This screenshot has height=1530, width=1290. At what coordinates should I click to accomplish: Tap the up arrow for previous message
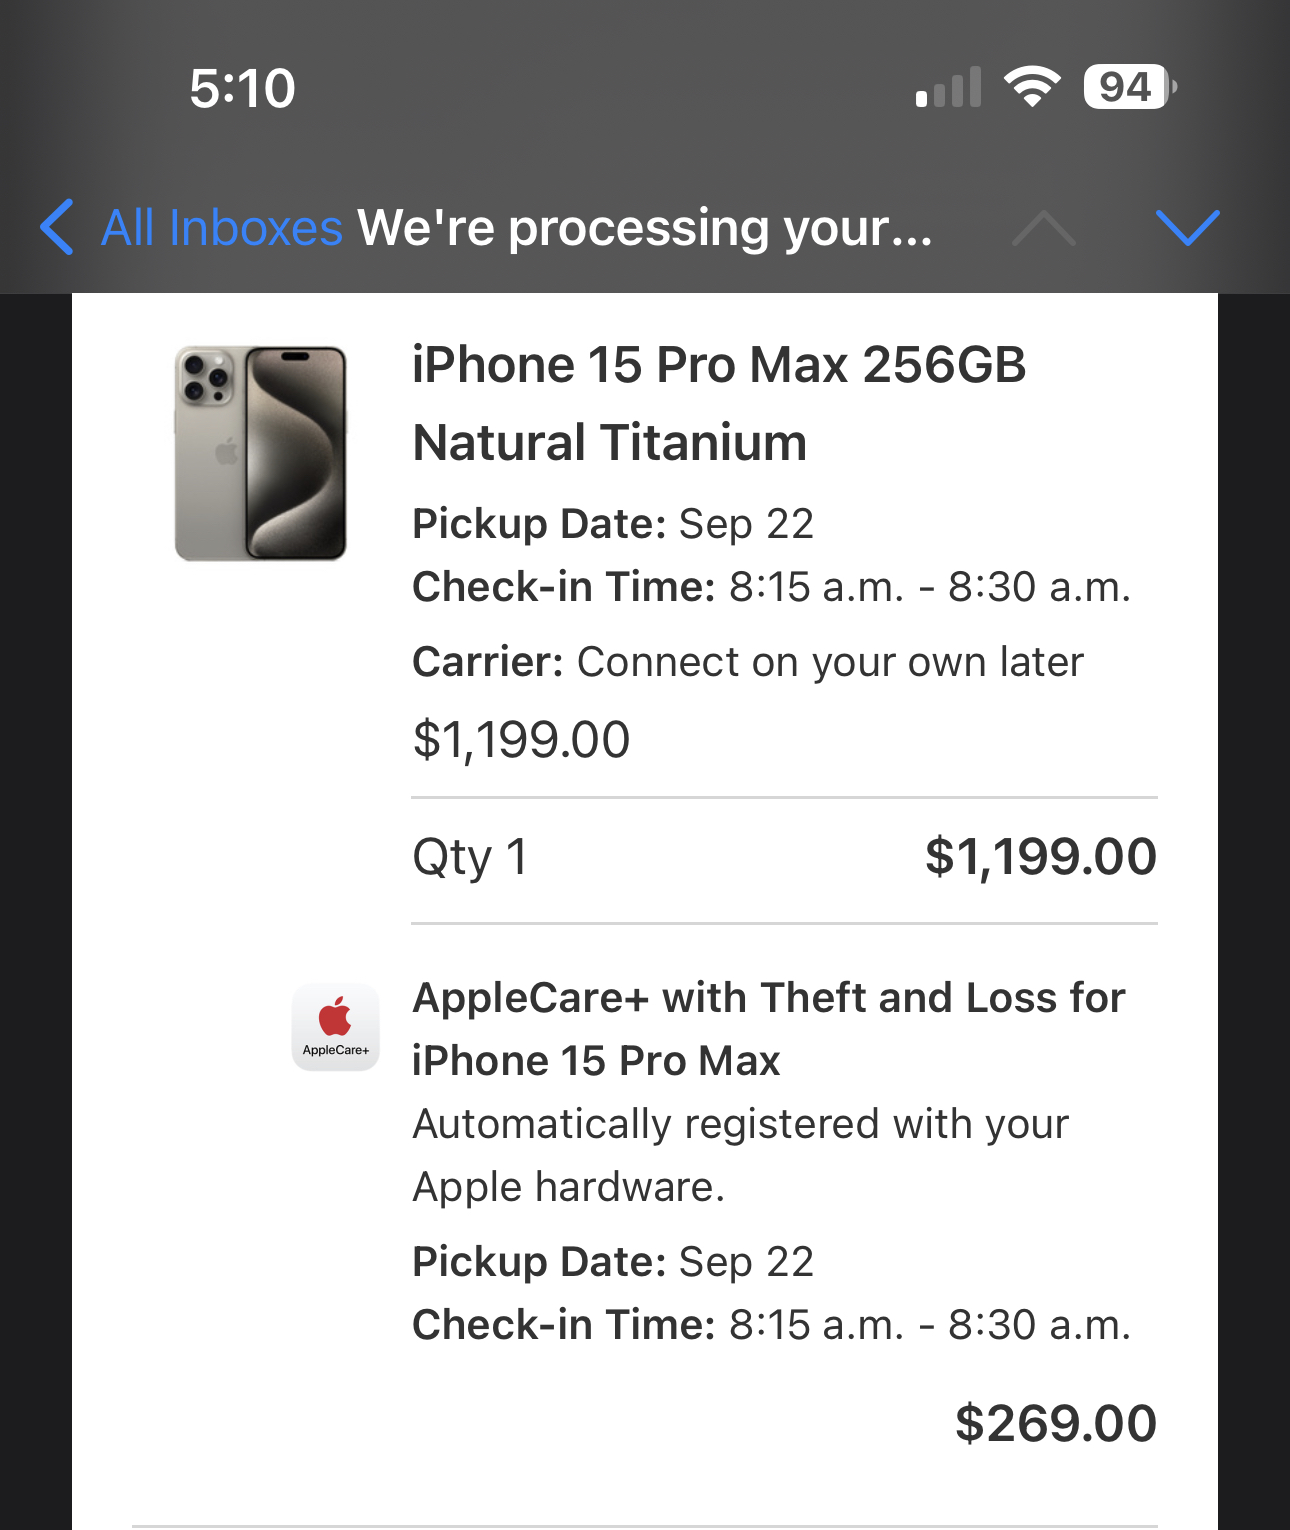[1043, 228]
